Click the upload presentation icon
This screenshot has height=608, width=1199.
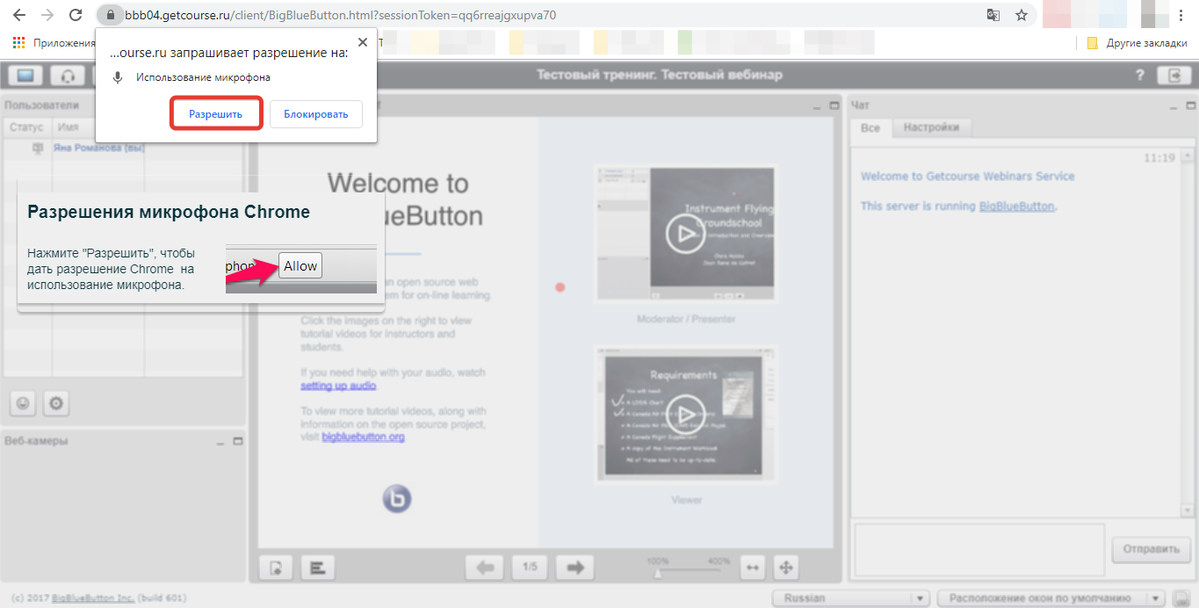click(x=277, y=567)
